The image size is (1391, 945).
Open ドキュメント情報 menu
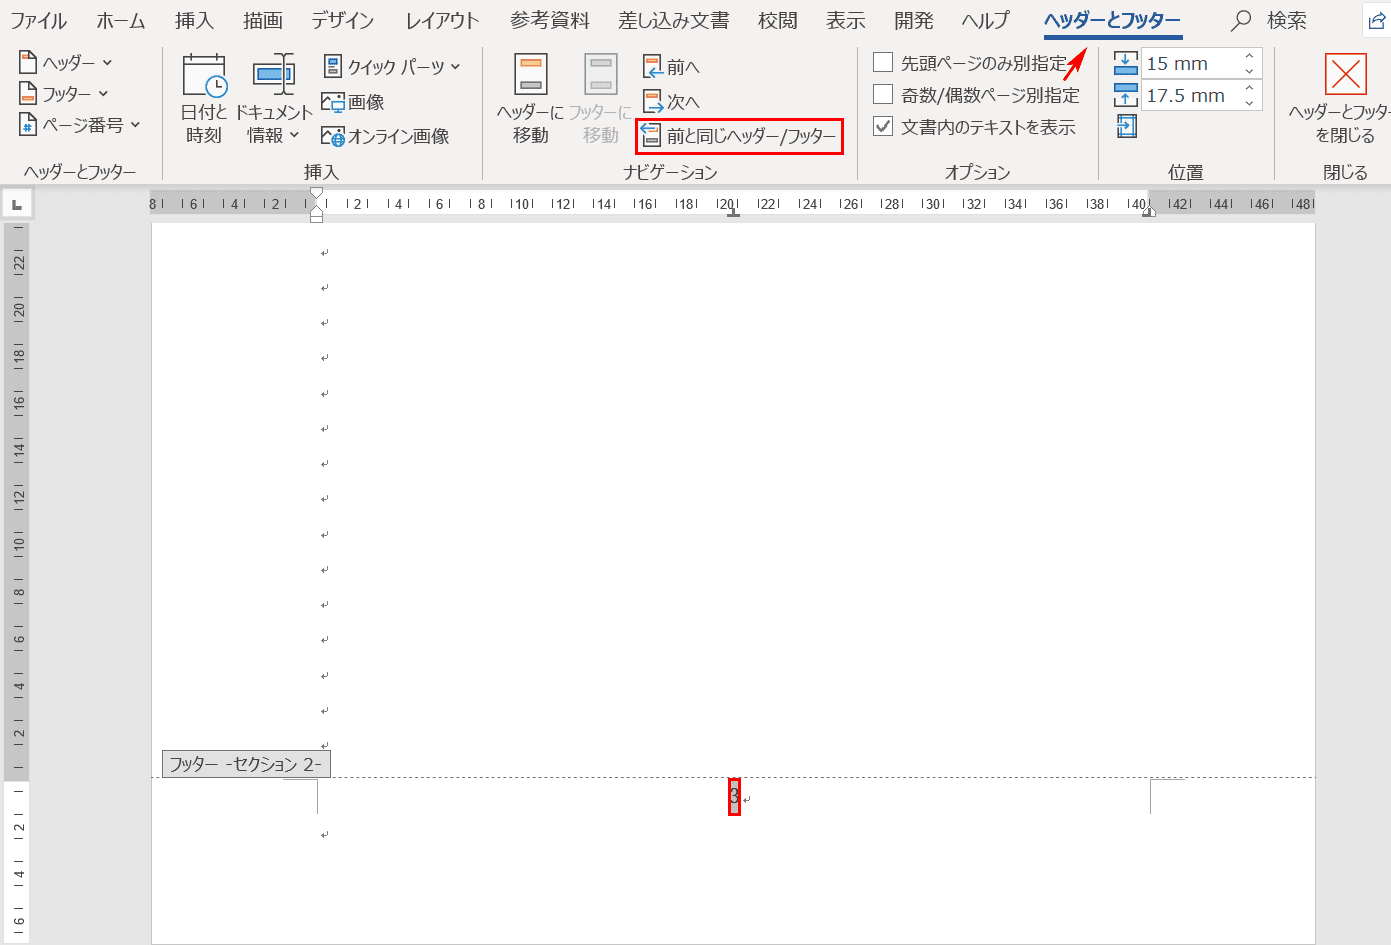coord(274,98)
